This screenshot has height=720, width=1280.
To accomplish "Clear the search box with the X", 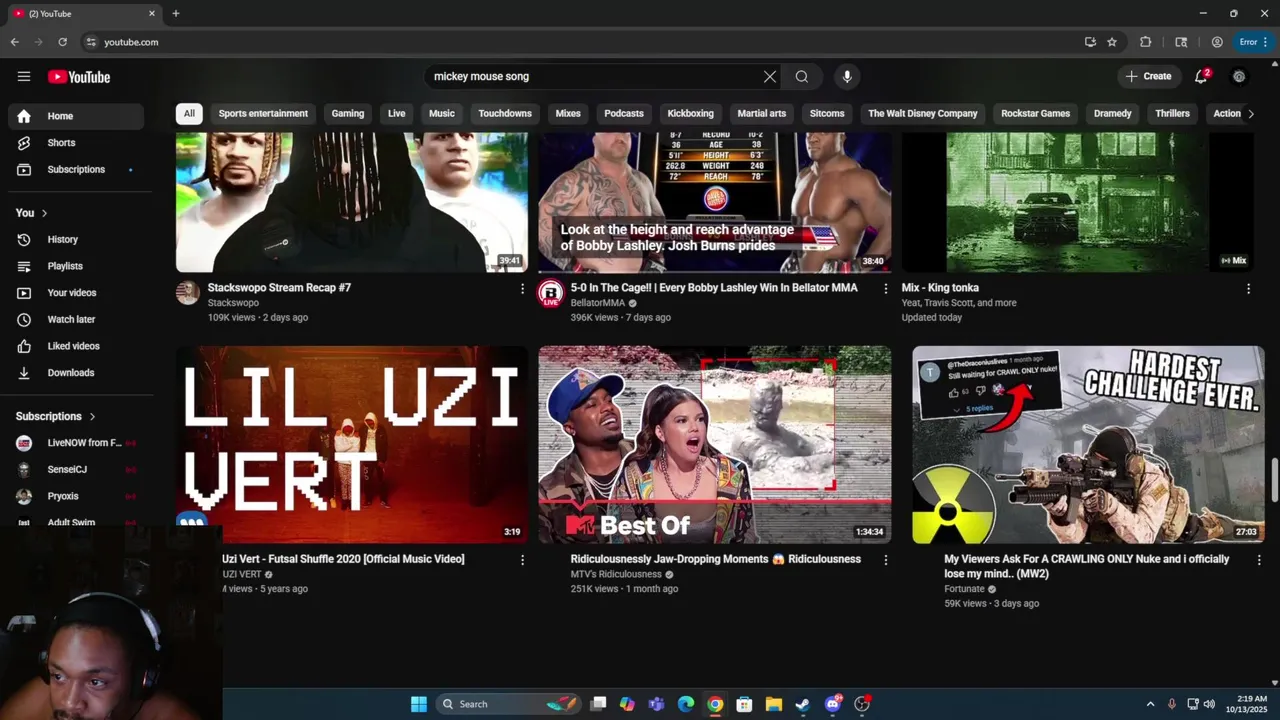I will click(770, 76).
